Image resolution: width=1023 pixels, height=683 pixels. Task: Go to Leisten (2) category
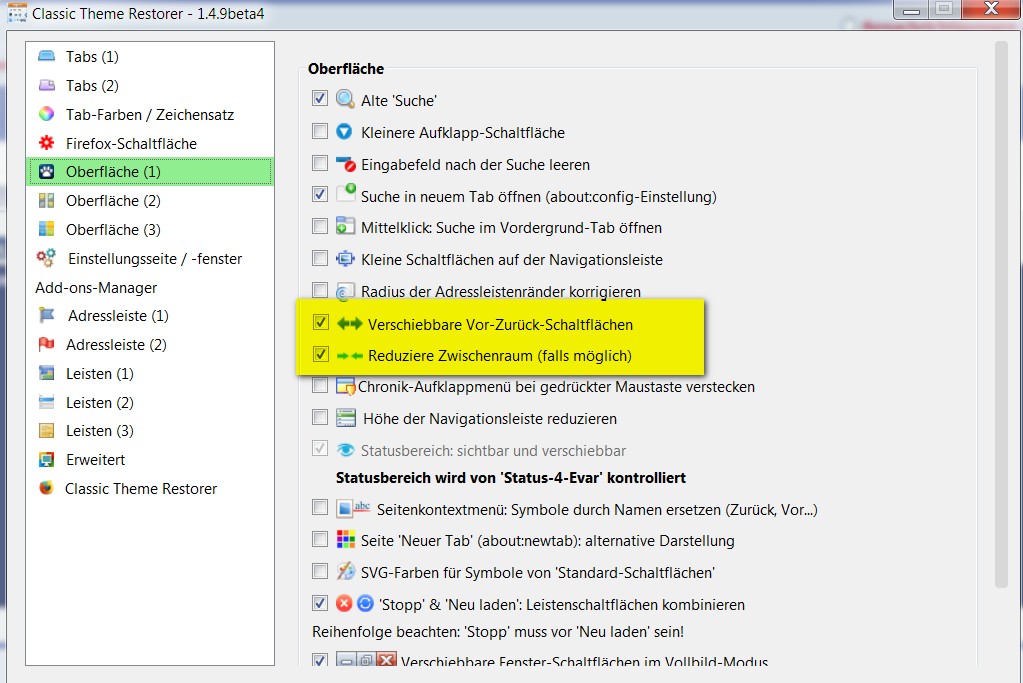(149, 402)
